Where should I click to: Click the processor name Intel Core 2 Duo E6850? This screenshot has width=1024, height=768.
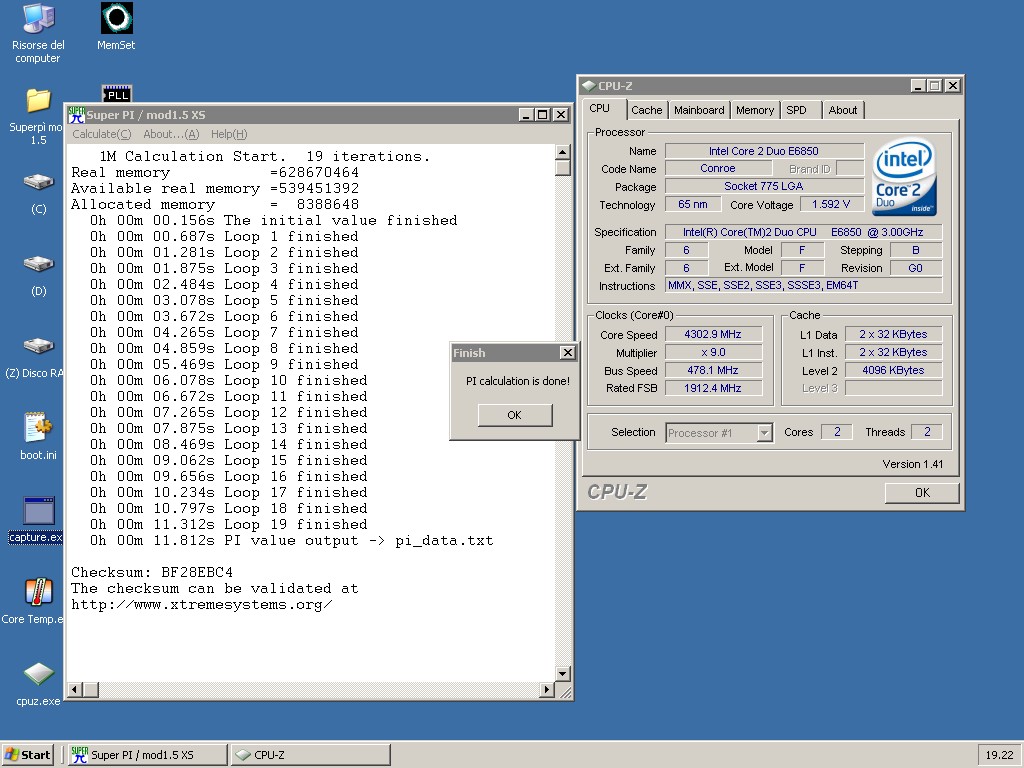[x=764, y=151]
